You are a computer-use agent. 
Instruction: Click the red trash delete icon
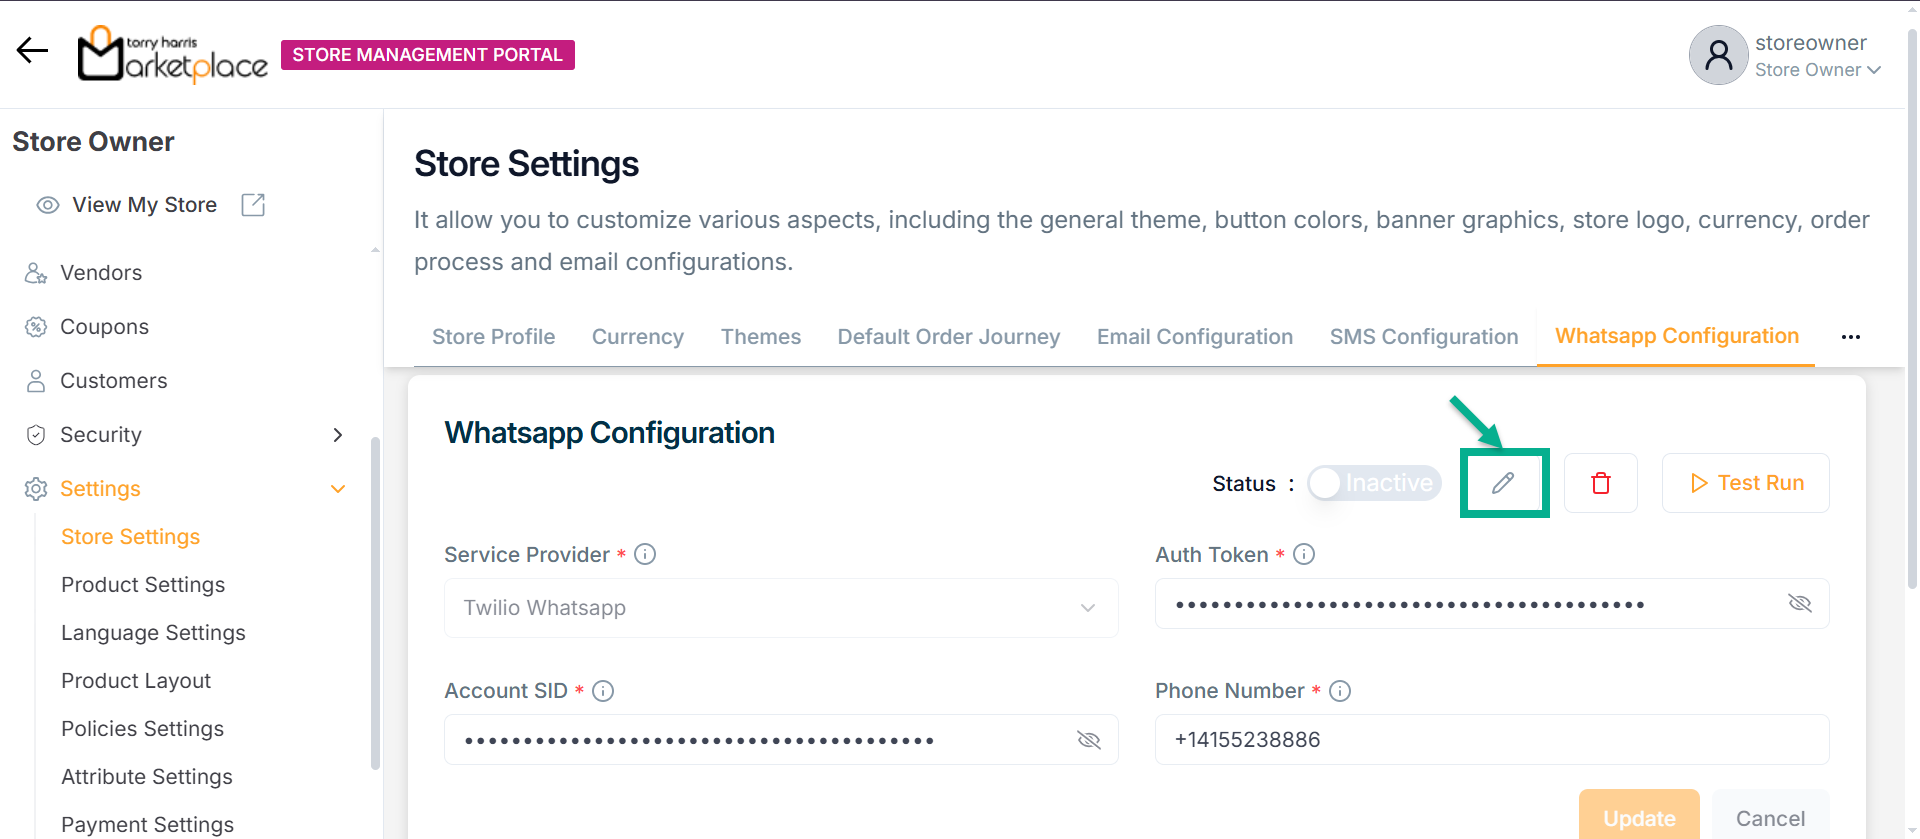coord(1600,483)
